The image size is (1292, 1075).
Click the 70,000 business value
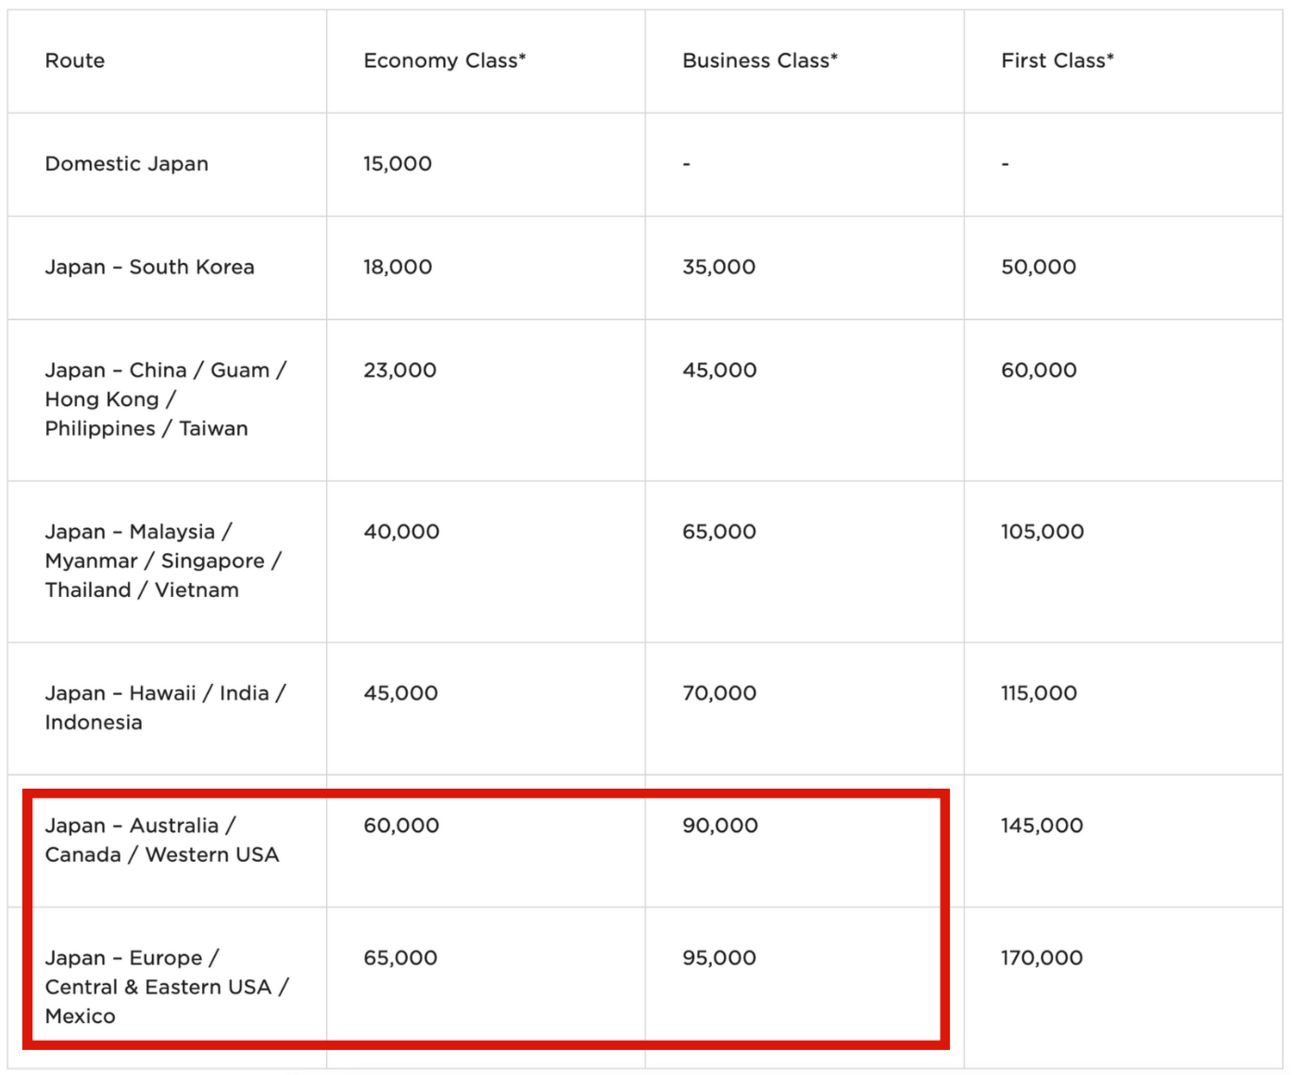(x=720, y=693)
